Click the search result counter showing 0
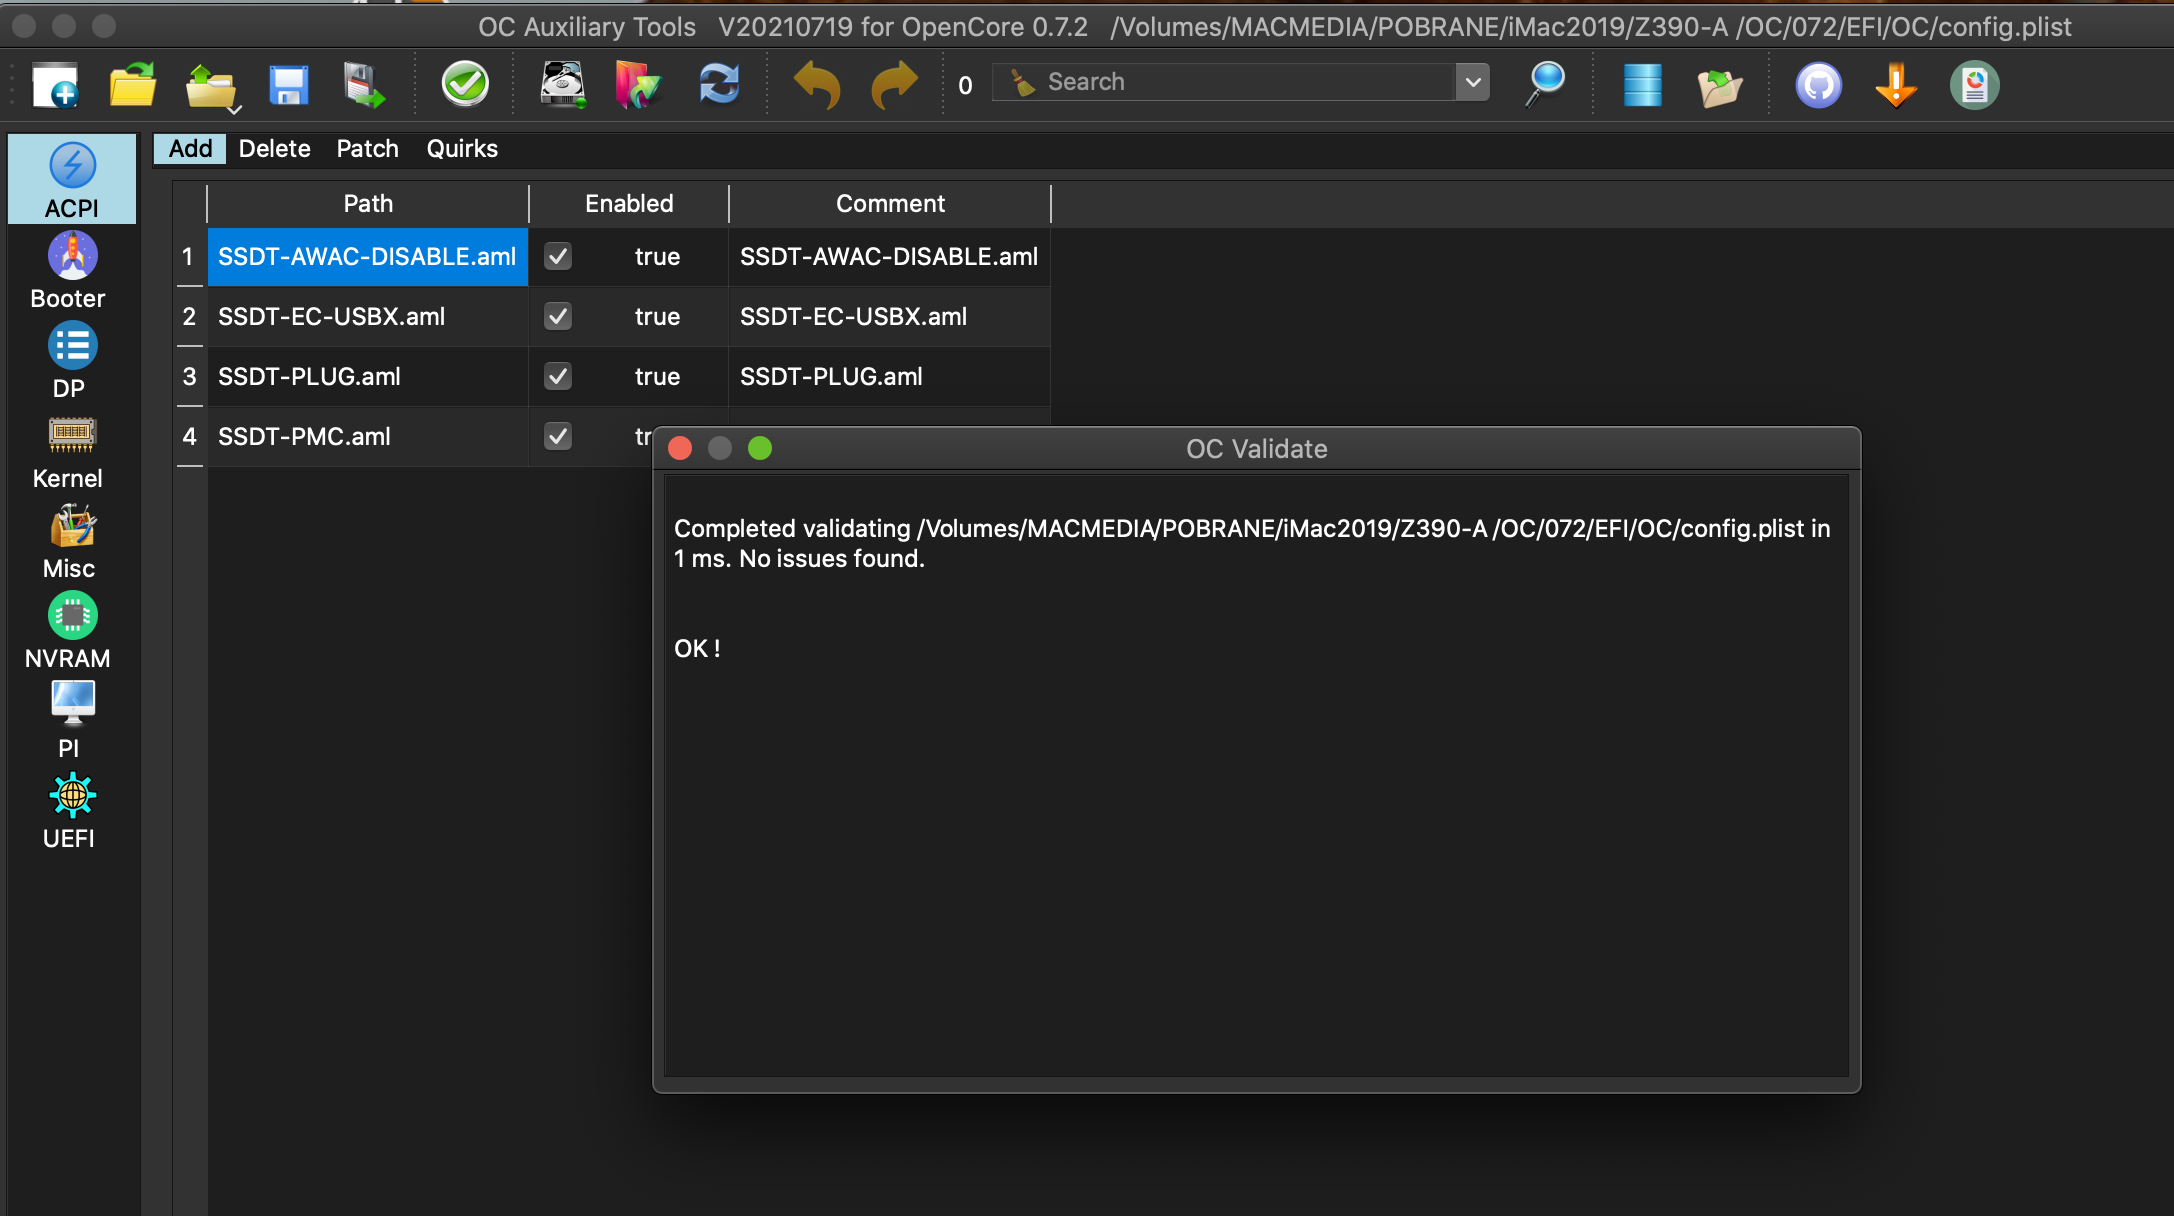2174x1216 pixels. (x=965, y=86)
